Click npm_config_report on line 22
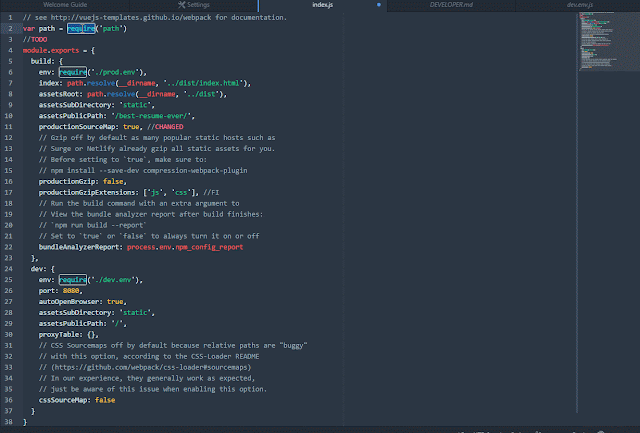This screenshot has width=640, height=433. [x=209, y=247]
